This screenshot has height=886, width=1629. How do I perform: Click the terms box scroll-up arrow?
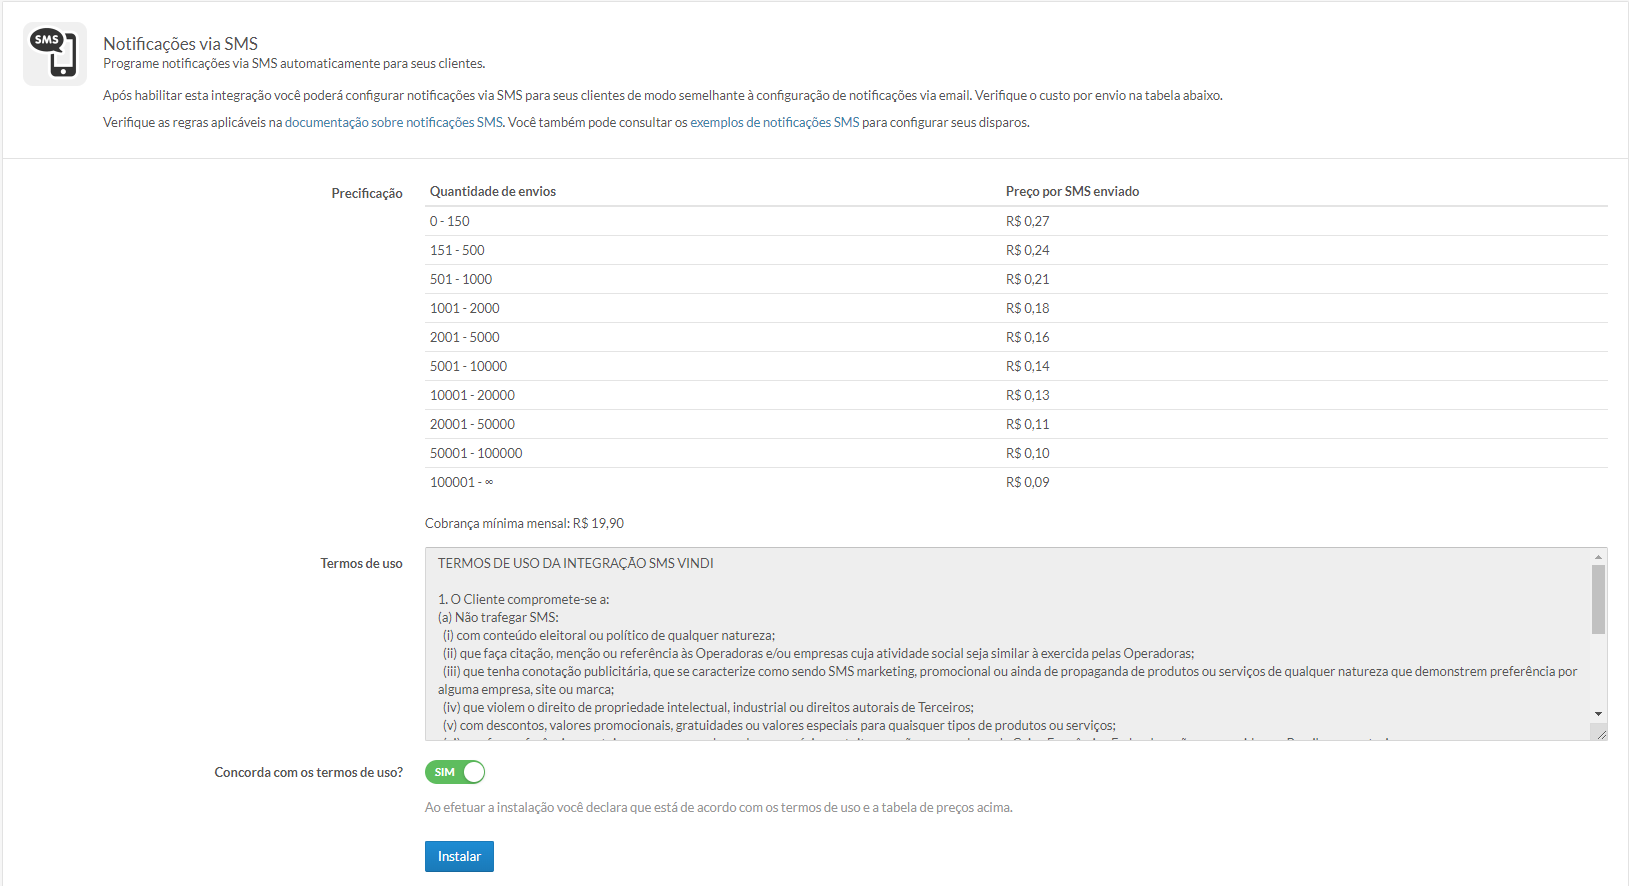tap(1598, 557)
